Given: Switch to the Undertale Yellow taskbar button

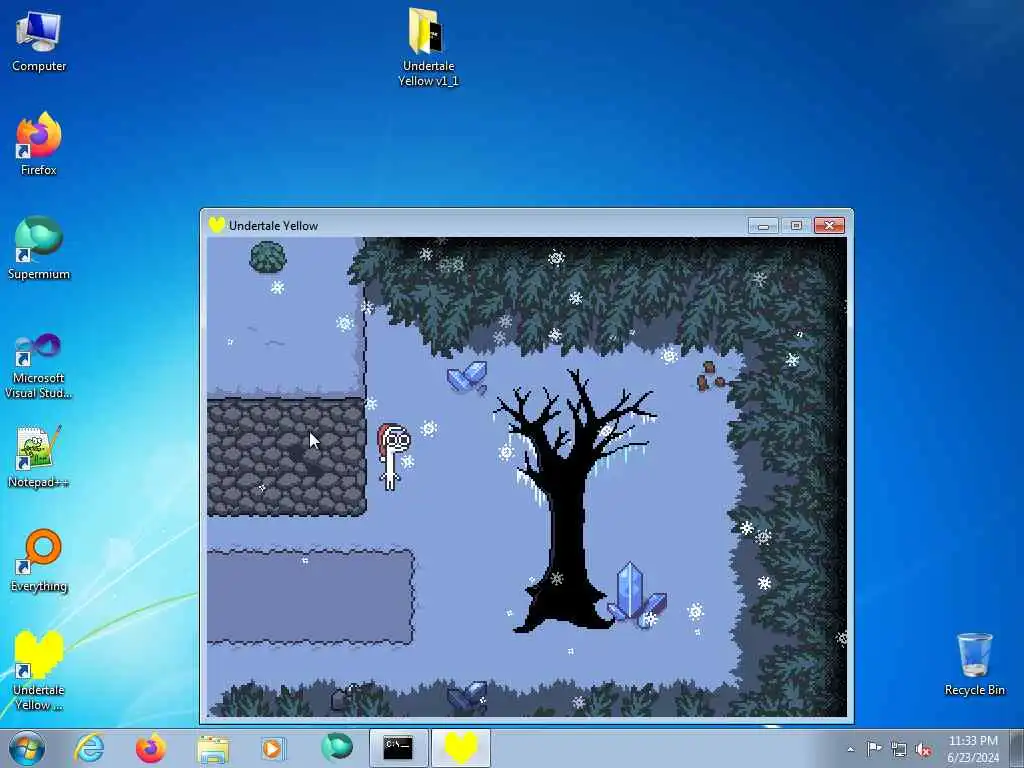Looking at the screenshot, I should (461, 748).
